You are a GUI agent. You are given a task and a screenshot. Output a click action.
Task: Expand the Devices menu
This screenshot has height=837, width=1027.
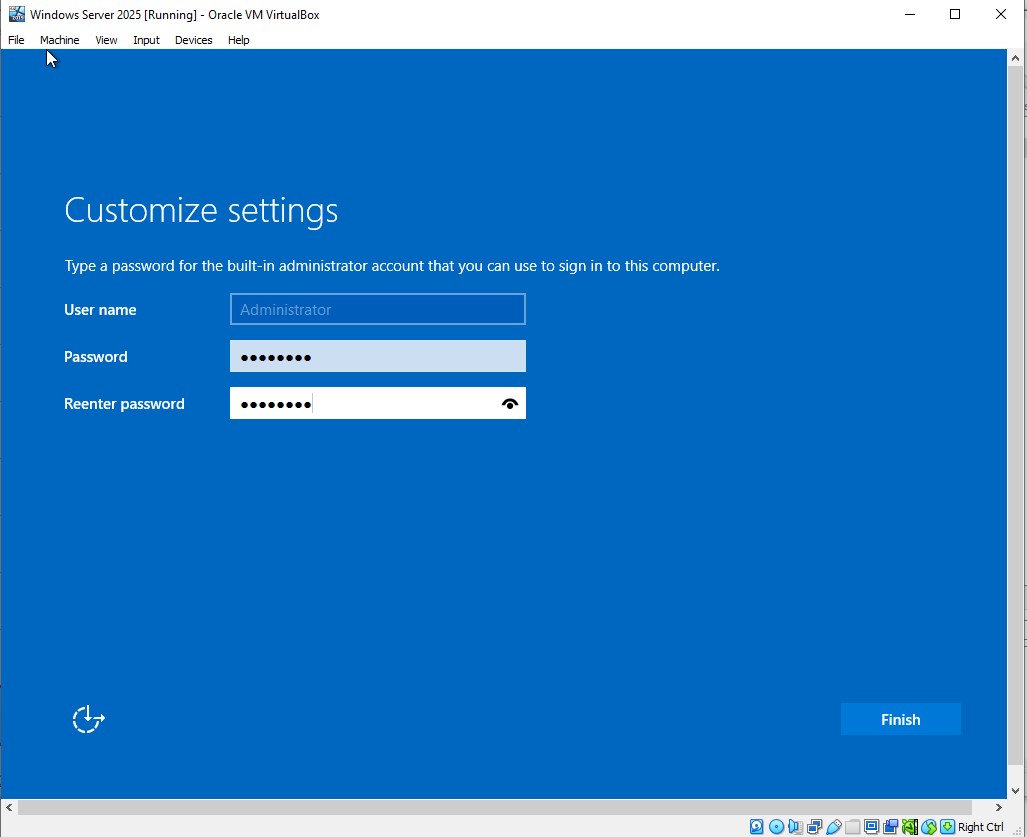193,40
